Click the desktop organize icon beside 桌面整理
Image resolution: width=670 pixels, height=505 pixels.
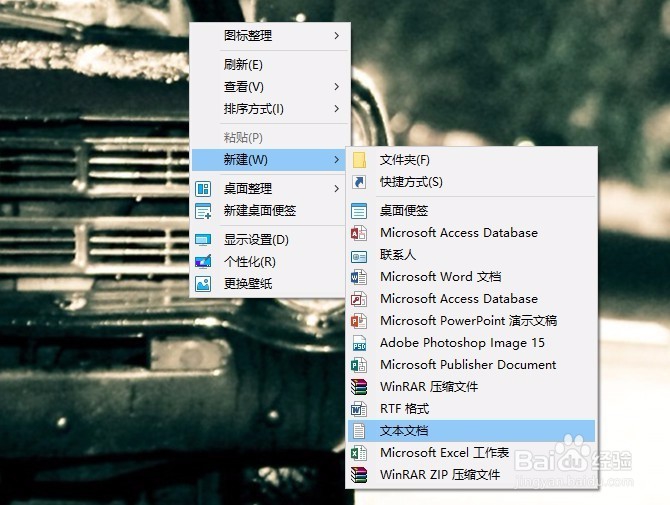(203, 189)
